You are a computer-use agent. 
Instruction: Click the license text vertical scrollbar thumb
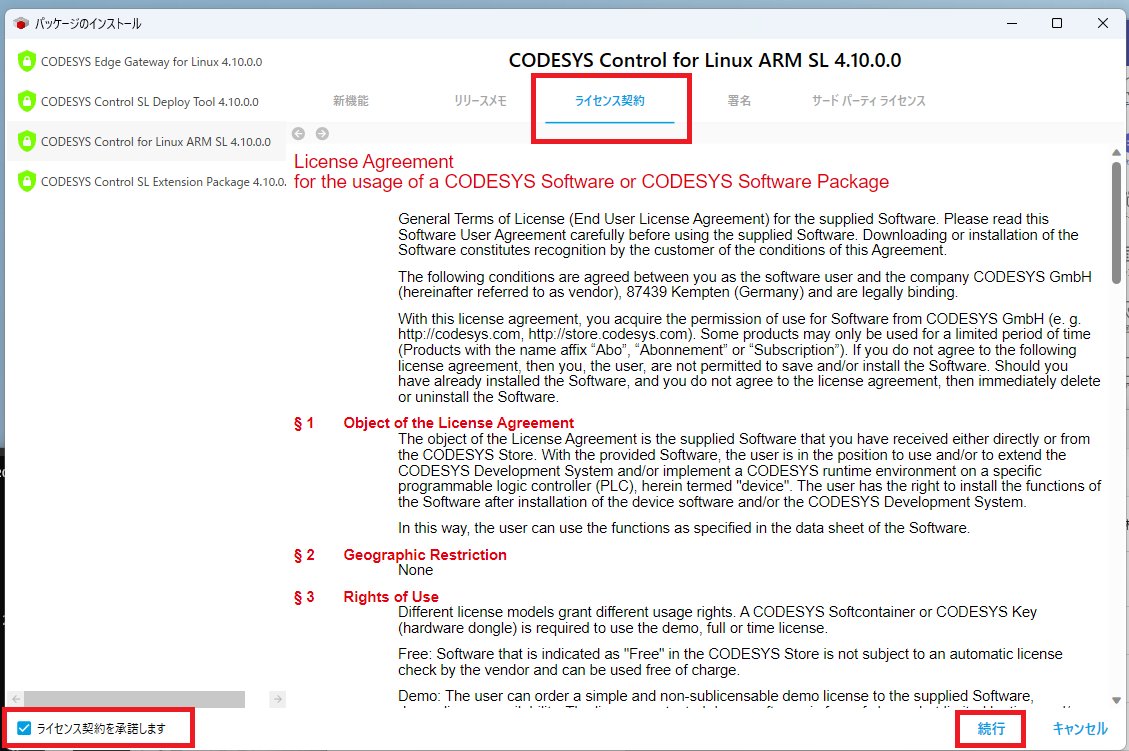click(1116, 220)
